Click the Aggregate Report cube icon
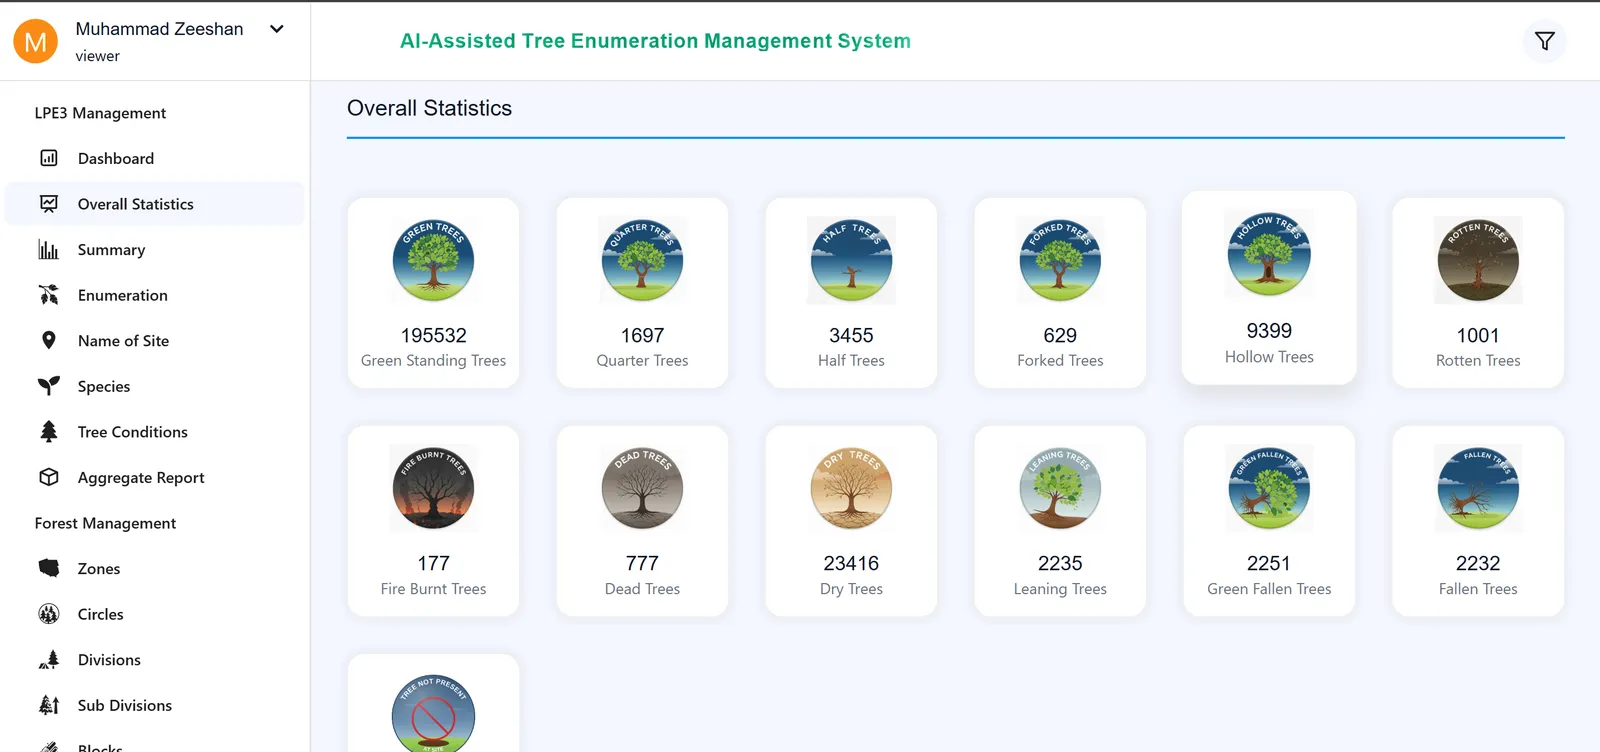This screenshot has height=752, width=1600. click(48, 477)
